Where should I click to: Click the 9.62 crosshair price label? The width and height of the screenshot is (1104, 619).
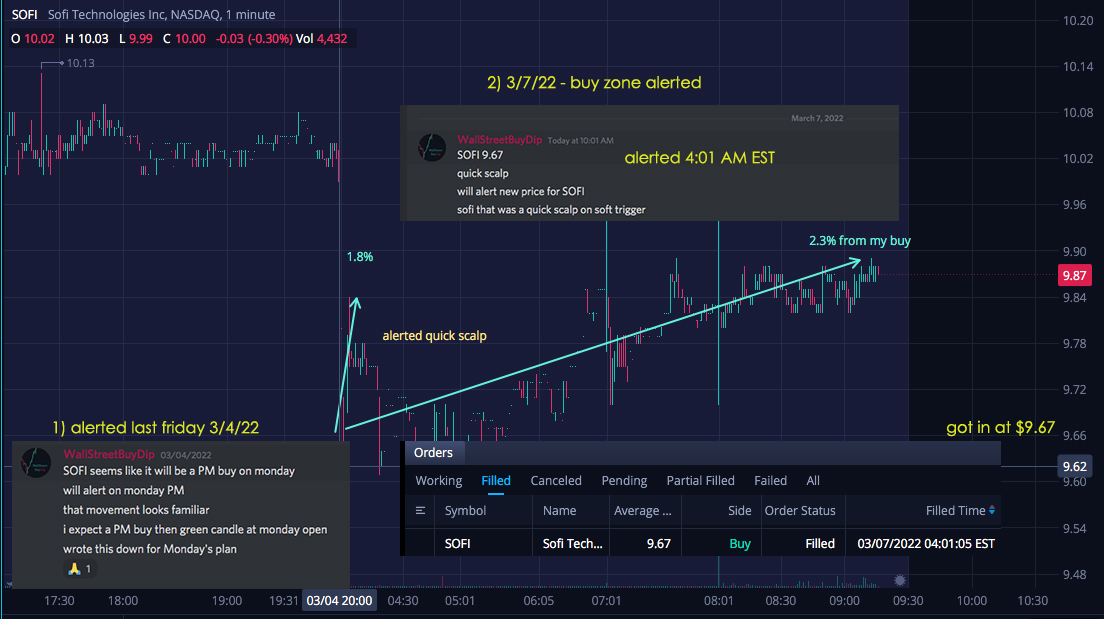click(x=1074, y=466)
